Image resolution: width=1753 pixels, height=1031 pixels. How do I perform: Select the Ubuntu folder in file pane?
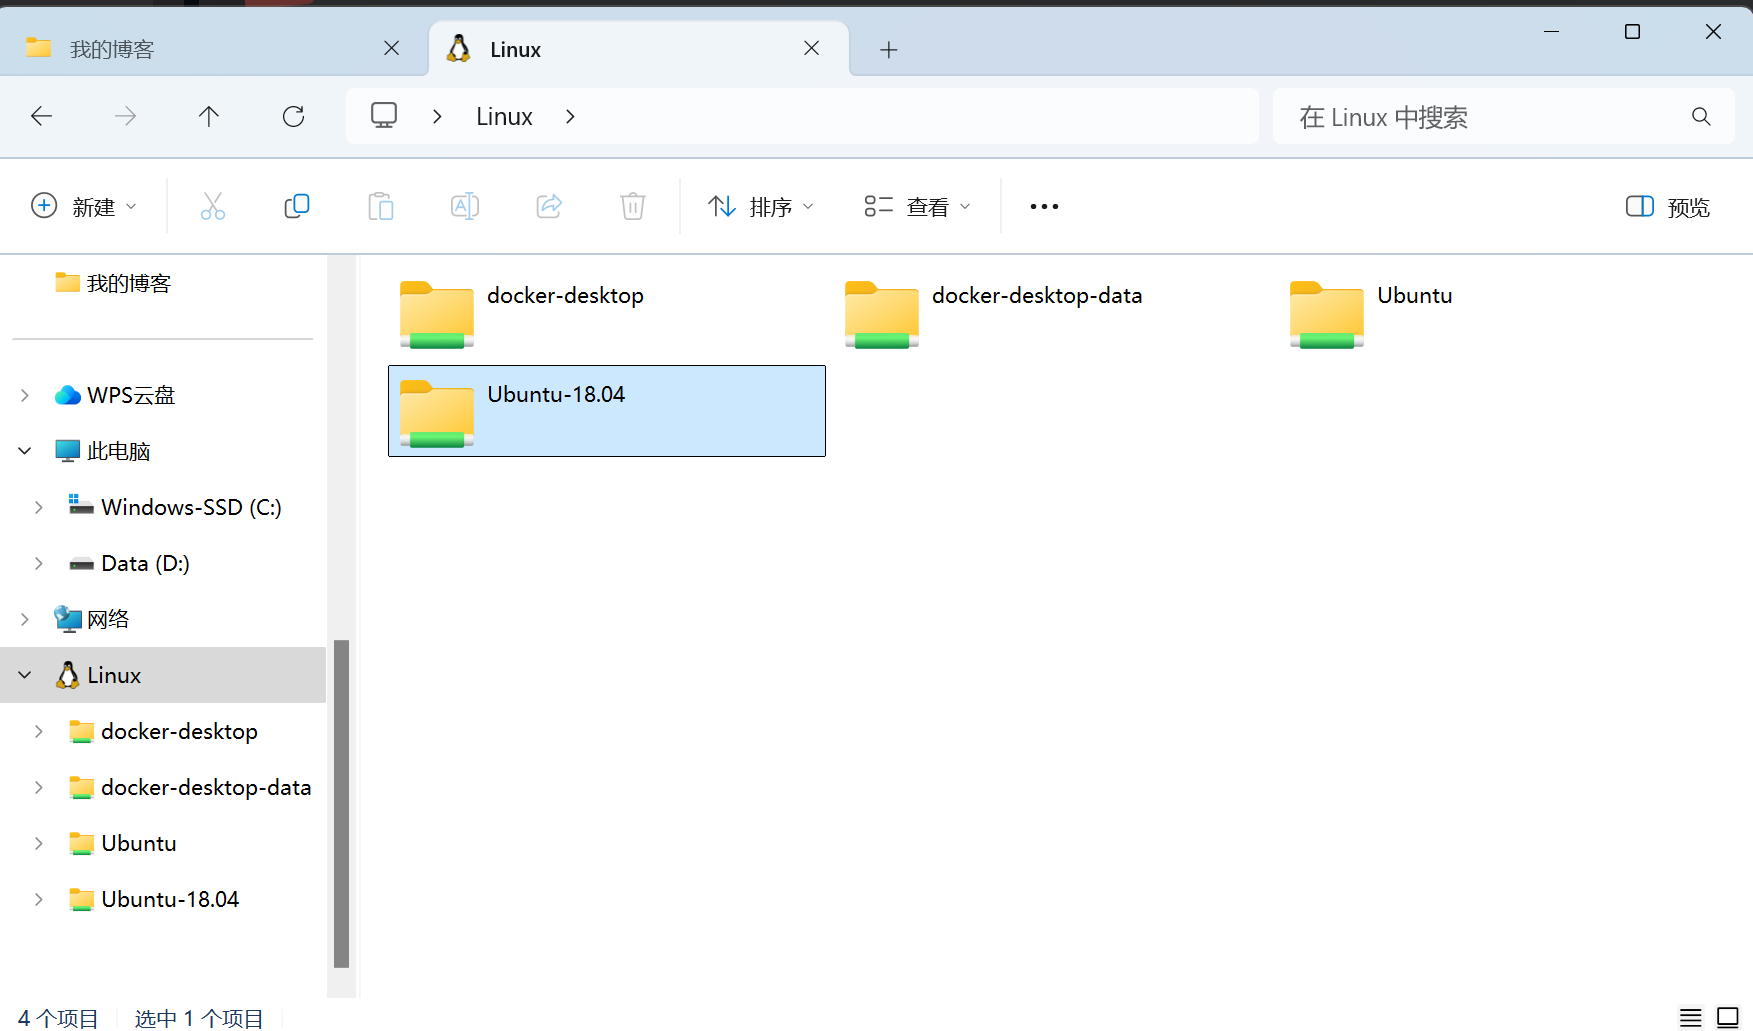[x=1496, y=313]
